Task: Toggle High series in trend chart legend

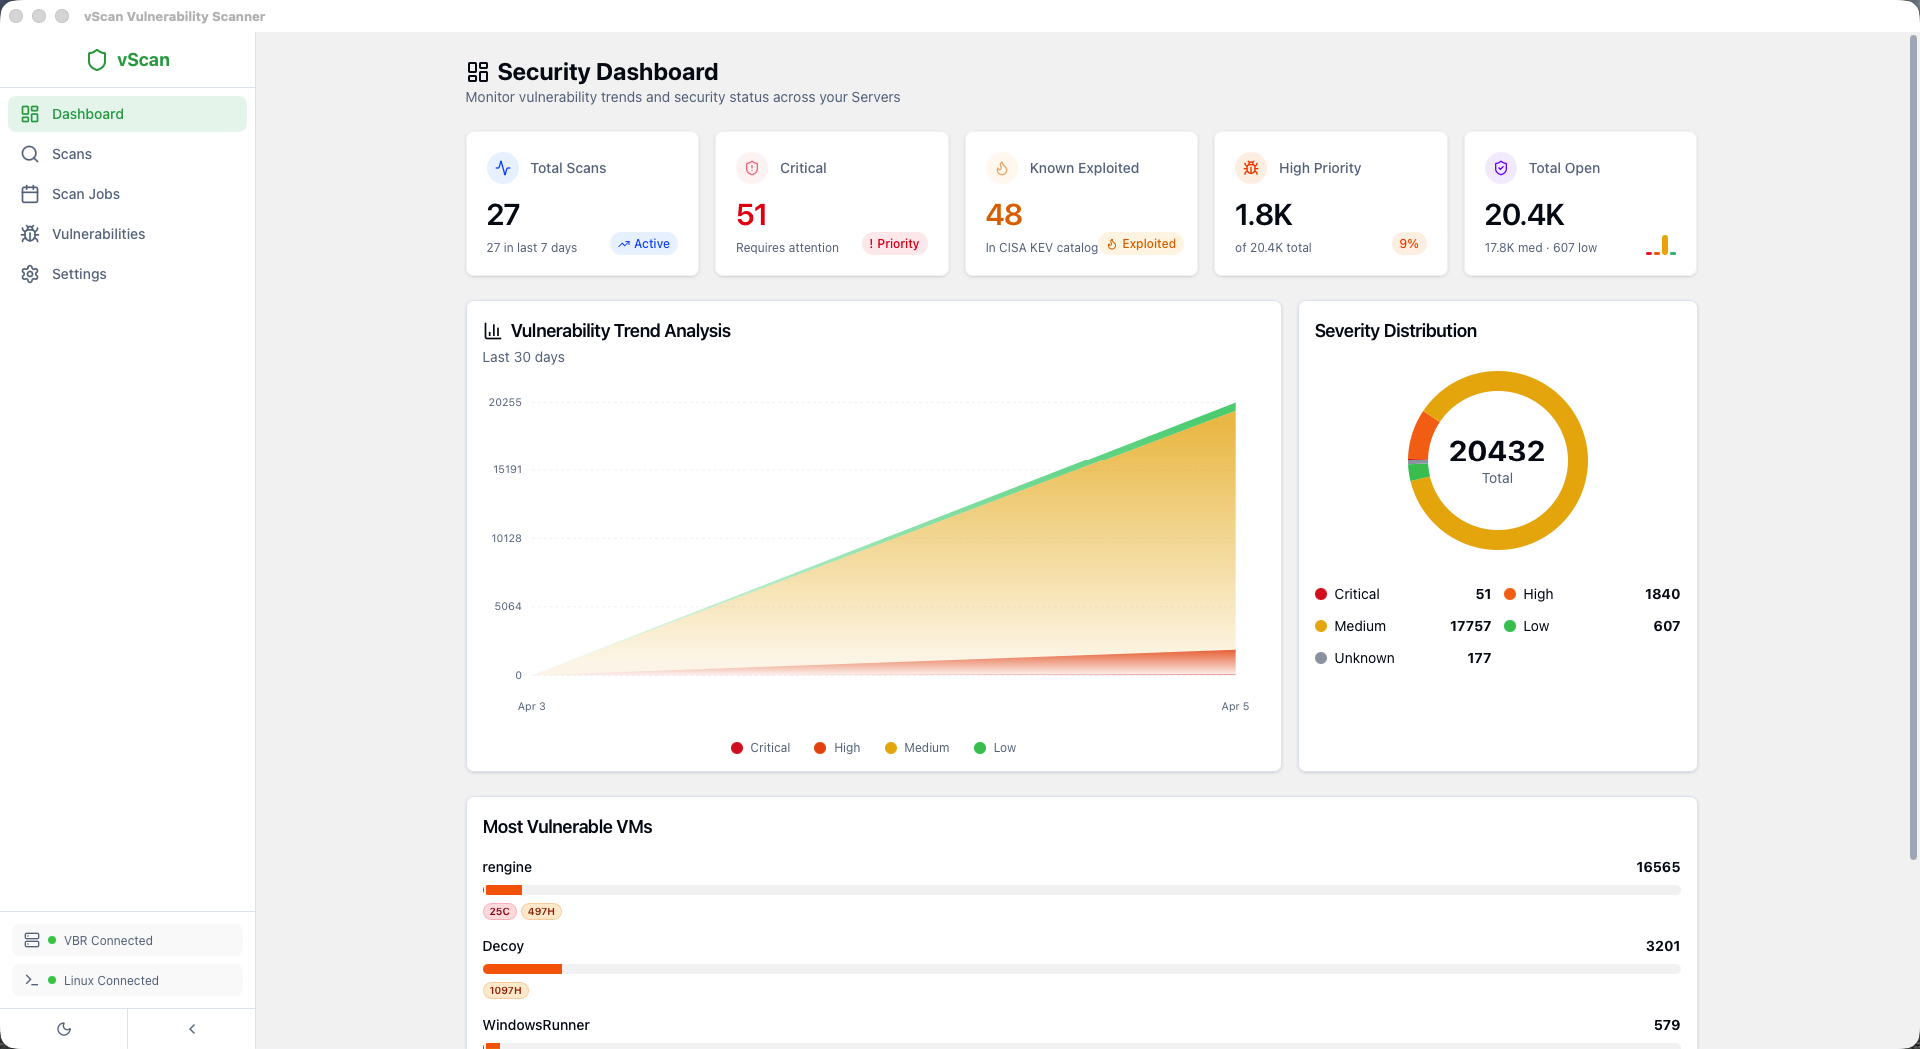Action: pyautogui.click(x=837, y=748)
